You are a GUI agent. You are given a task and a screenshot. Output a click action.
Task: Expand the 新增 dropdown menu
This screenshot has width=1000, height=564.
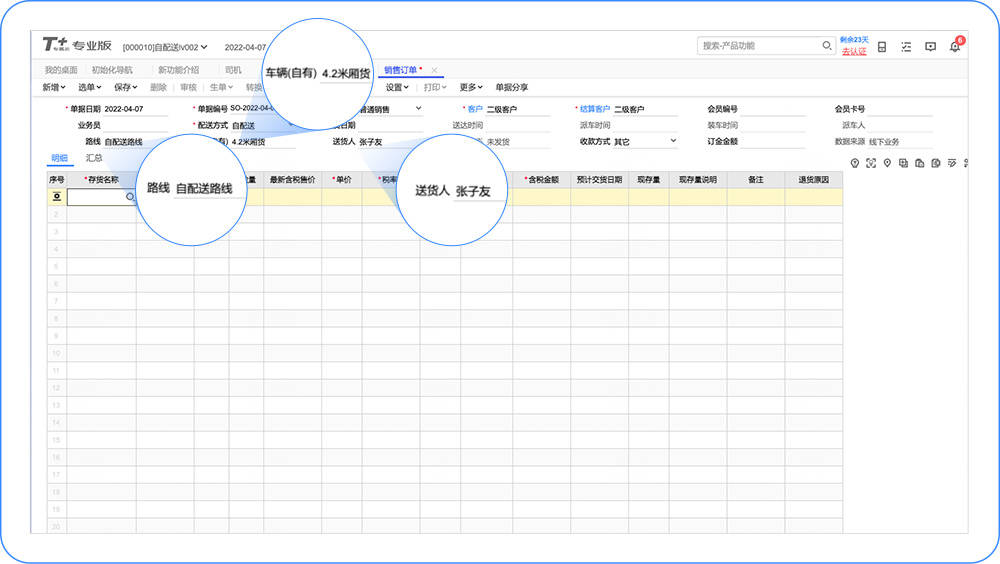pyautogui.click(x=54, y=87)
